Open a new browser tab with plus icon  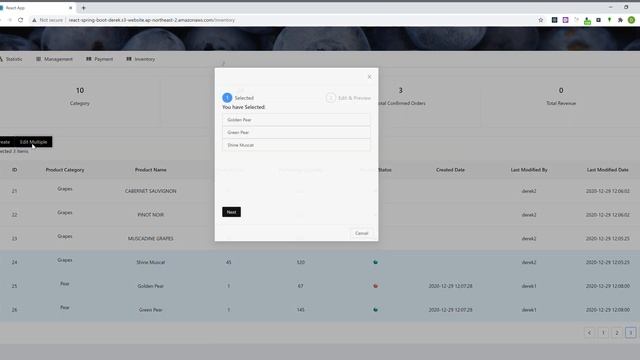pyautogui.click(x=83, y=8)
